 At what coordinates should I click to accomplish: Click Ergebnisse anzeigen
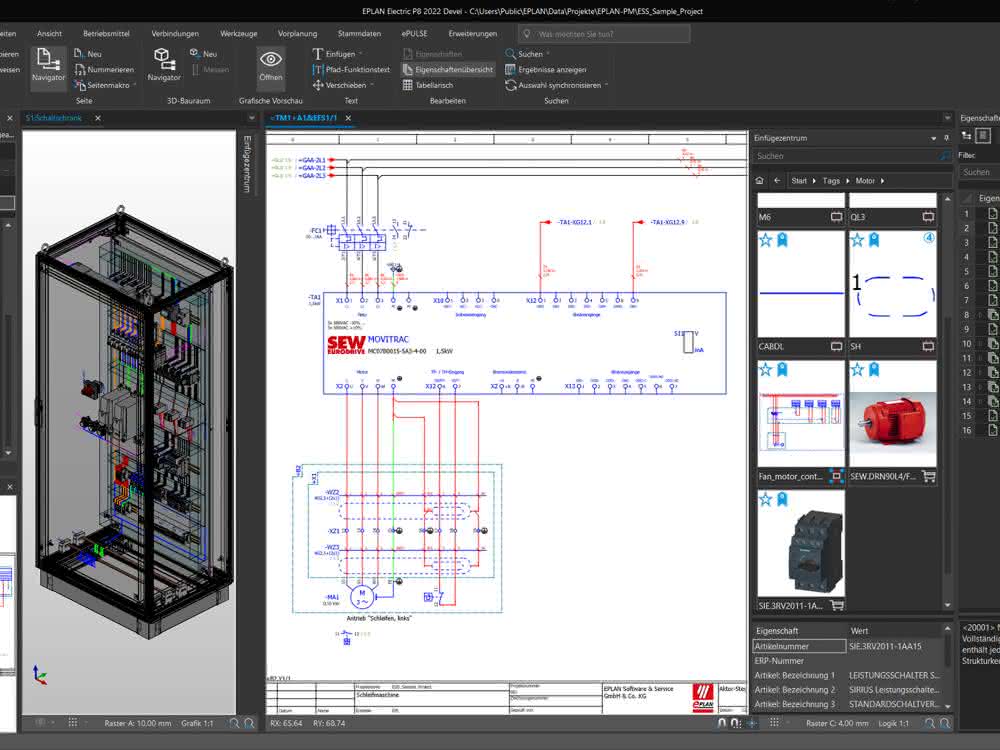point(545,70)
